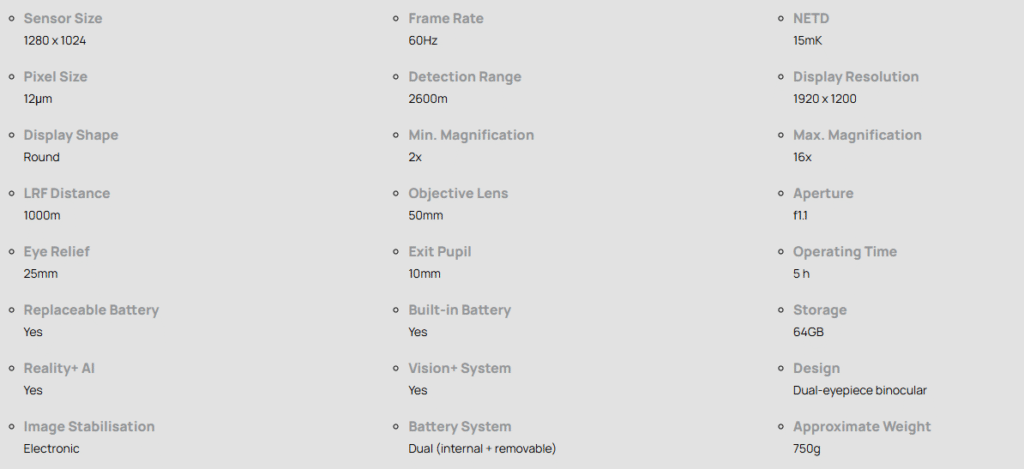
Task: Select the 16x maximum magnification value
Action: point(802,157)
